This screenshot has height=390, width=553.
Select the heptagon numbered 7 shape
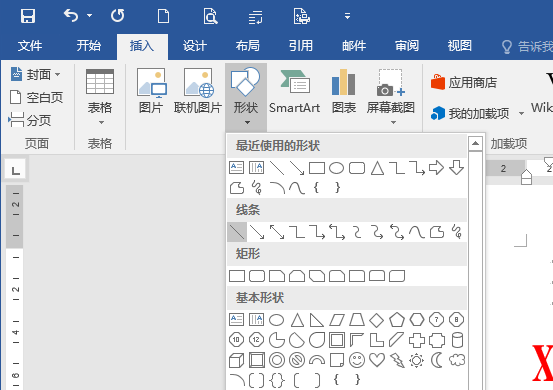[x=437, y=320]
